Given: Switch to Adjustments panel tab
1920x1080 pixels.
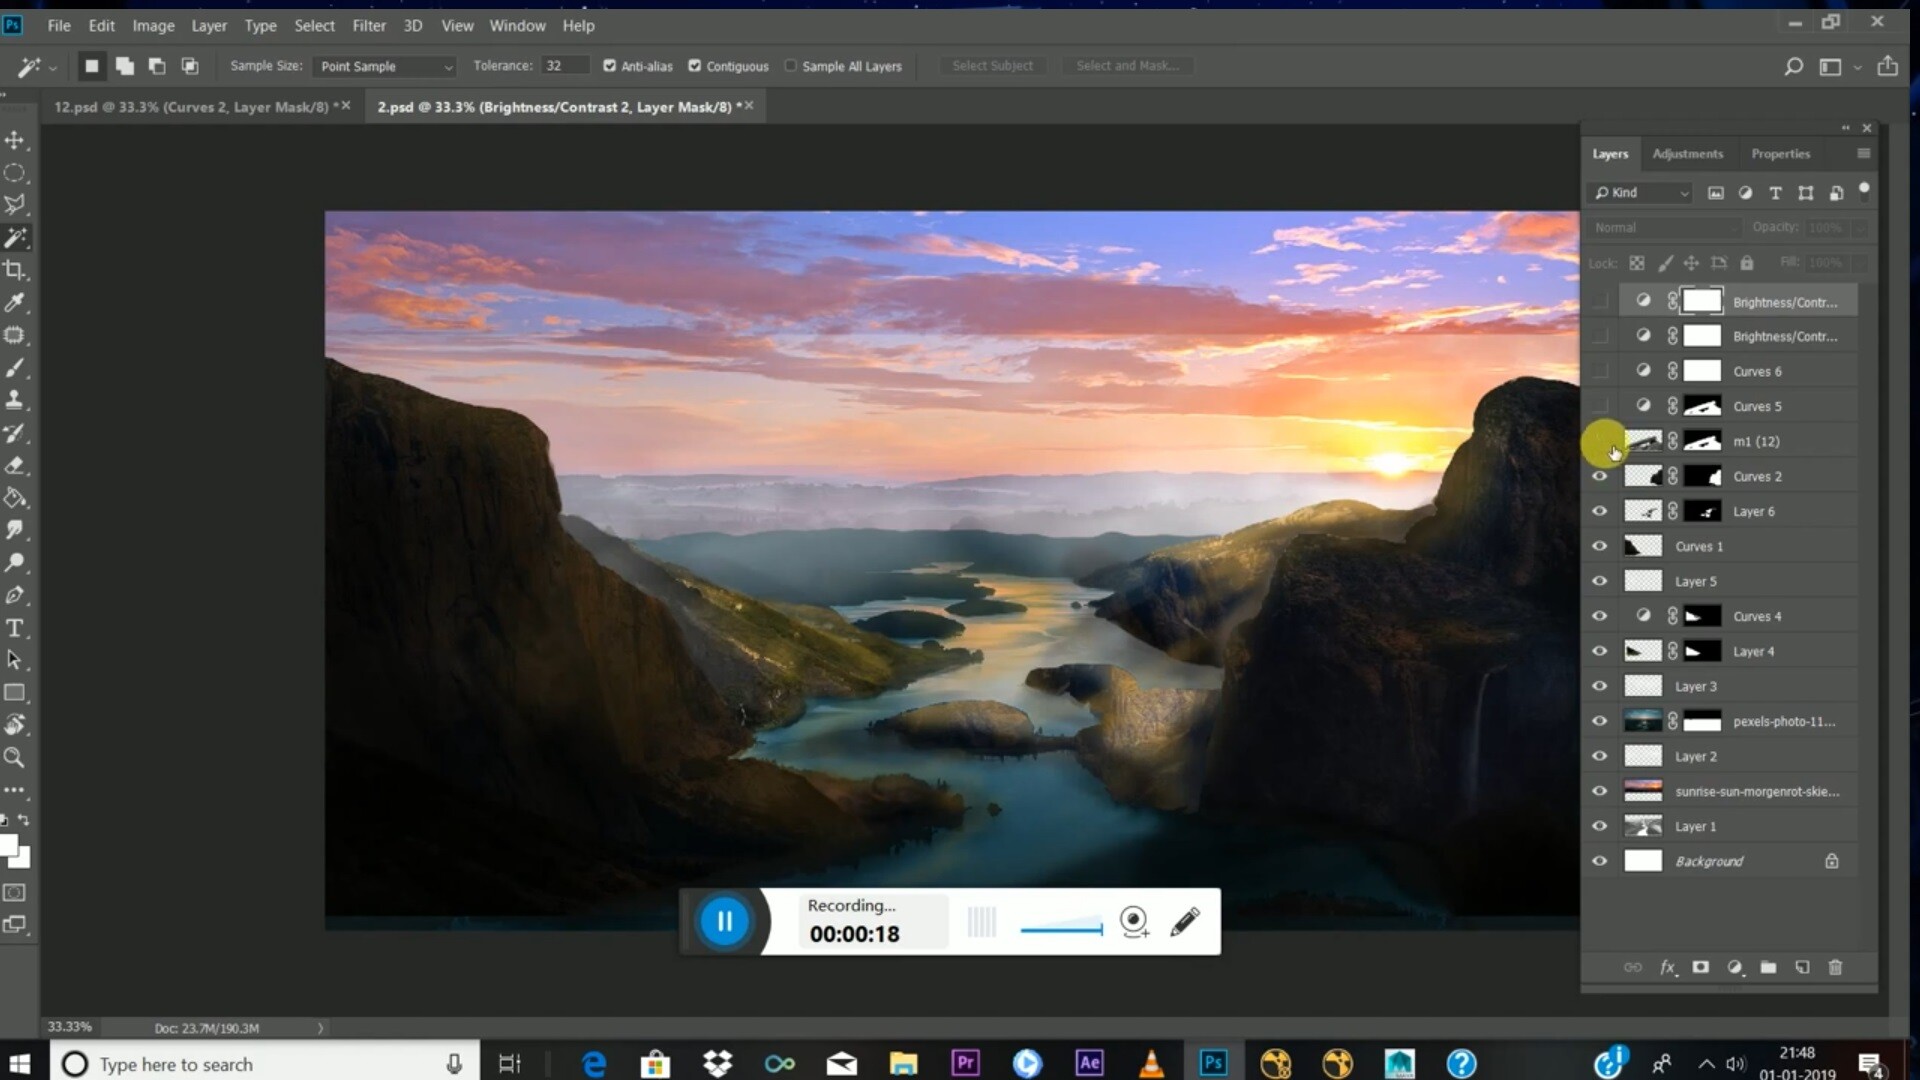Looking at the screenshot, I should click(x=1687, y=153).
